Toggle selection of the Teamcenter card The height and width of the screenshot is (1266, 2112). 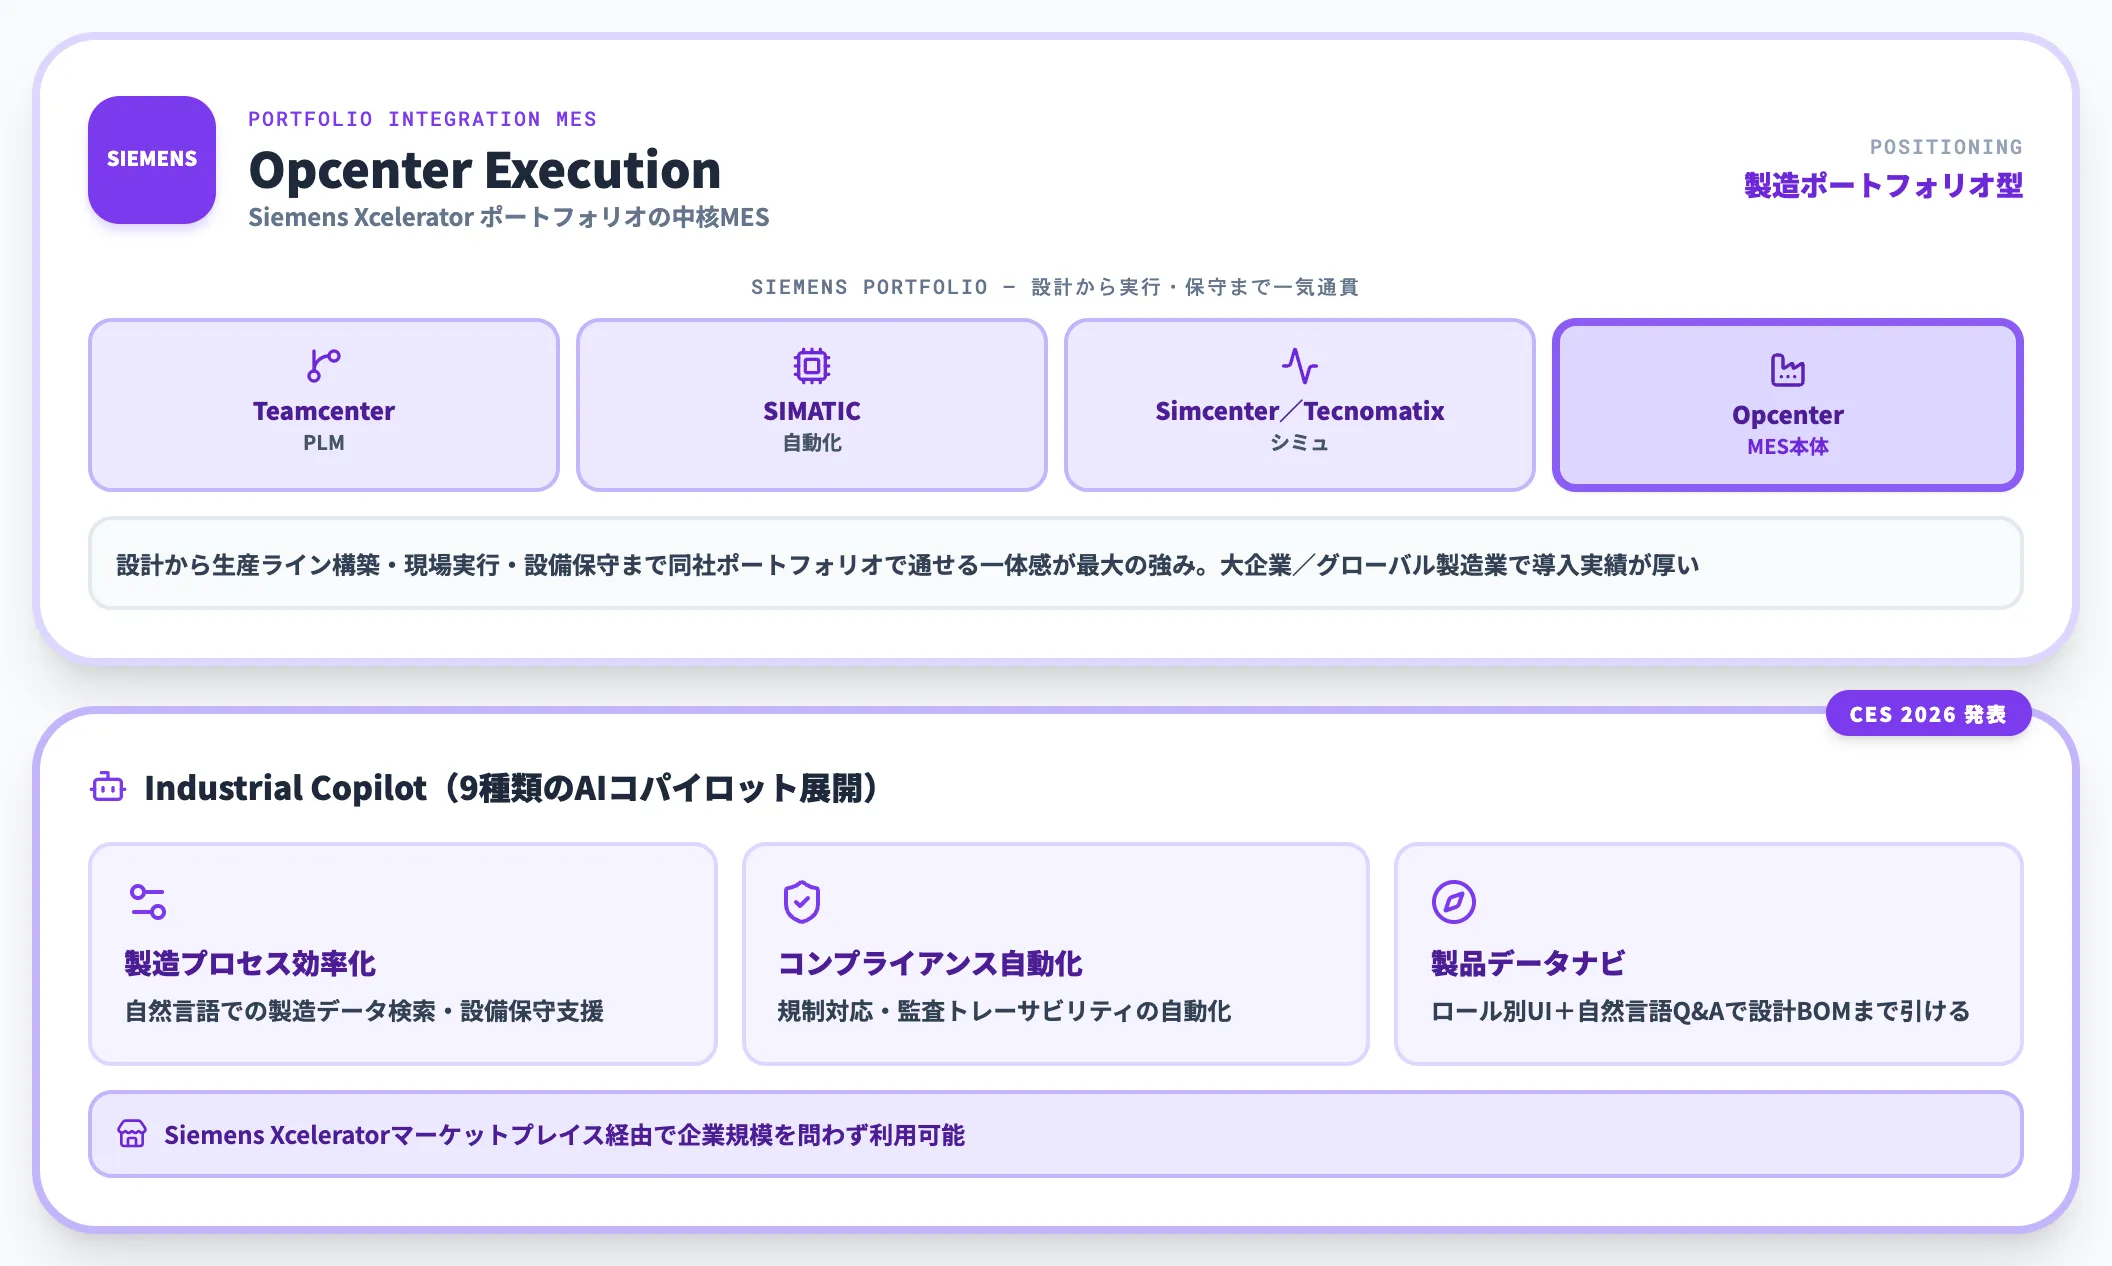tap(323, 404)
